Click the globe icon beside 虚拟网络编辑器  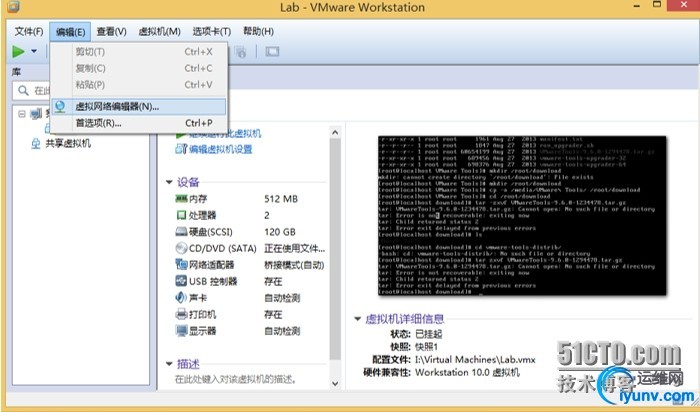click(x=60, y=107)
